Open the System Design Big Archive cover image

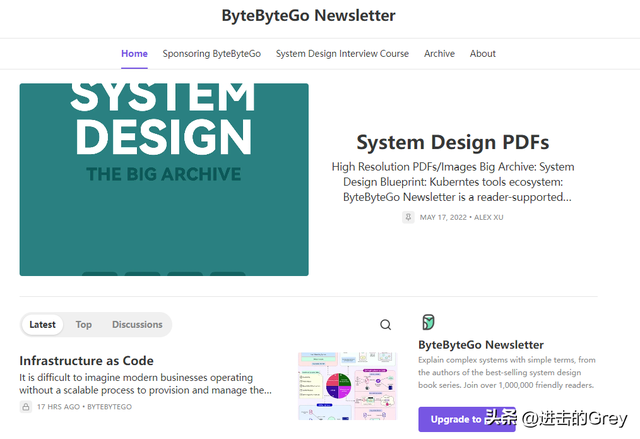(x=164, y=180)
